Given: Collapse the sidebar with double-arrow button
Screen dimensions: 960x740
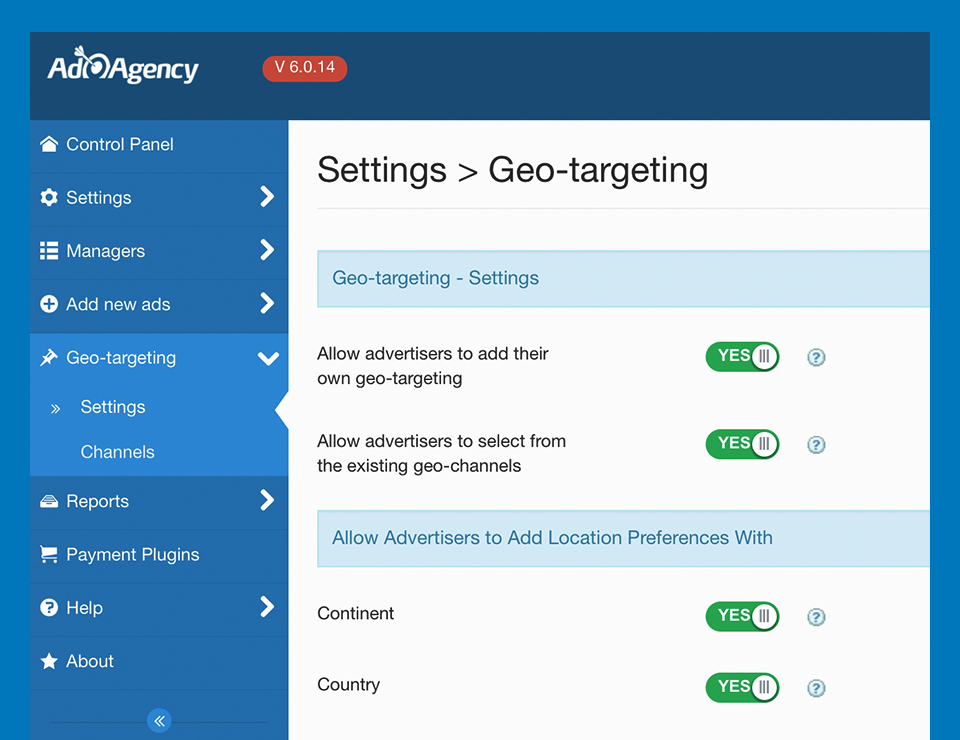Looking at the screenshot, I should pyautogui.click(x=159, y=721).
